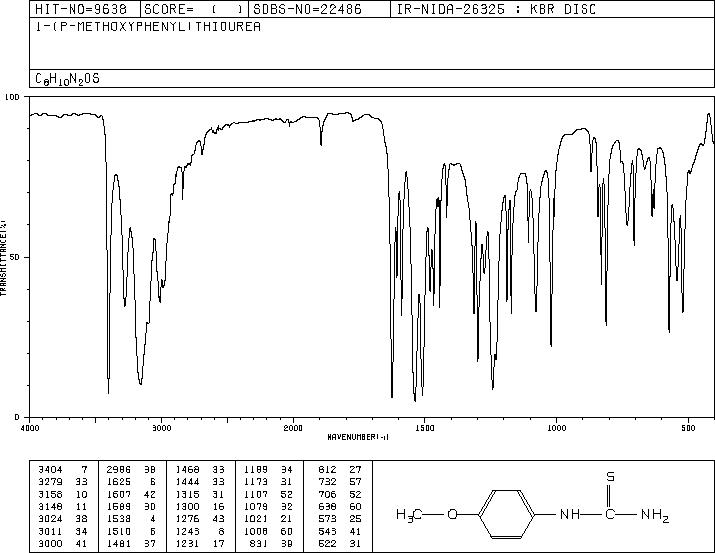Click the oxygen atom O in the structure
This screenshot has height=553, width=715.
(452, 515)
